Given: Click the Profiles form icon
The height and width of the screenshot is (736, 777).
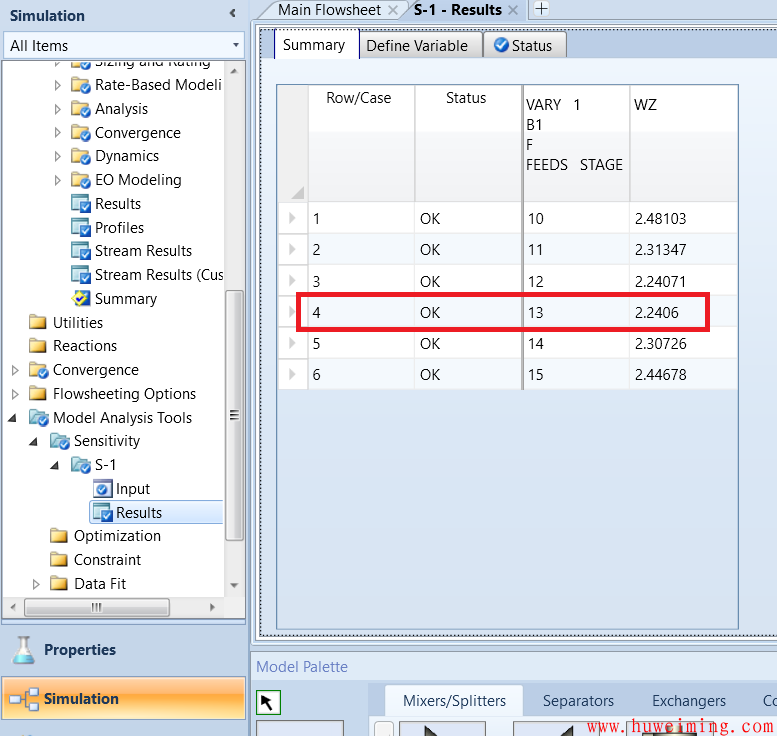Looking at the screenshot, I should click(x=81, y=228).
